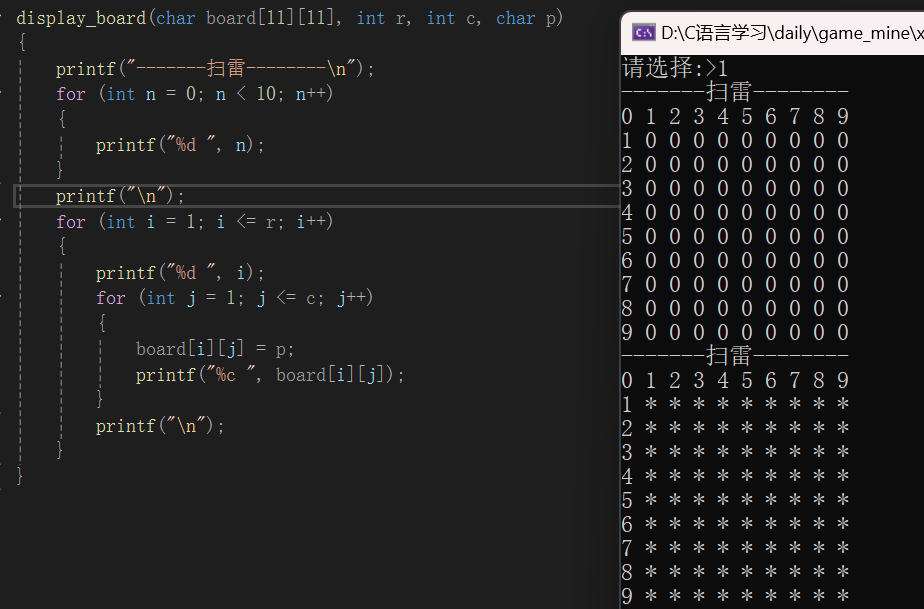924x609 pixels.
Task: Click console row '6 0 0 0 0 0 0 0 0 0'
Action: pyautogui.click(x=735, y=261)
